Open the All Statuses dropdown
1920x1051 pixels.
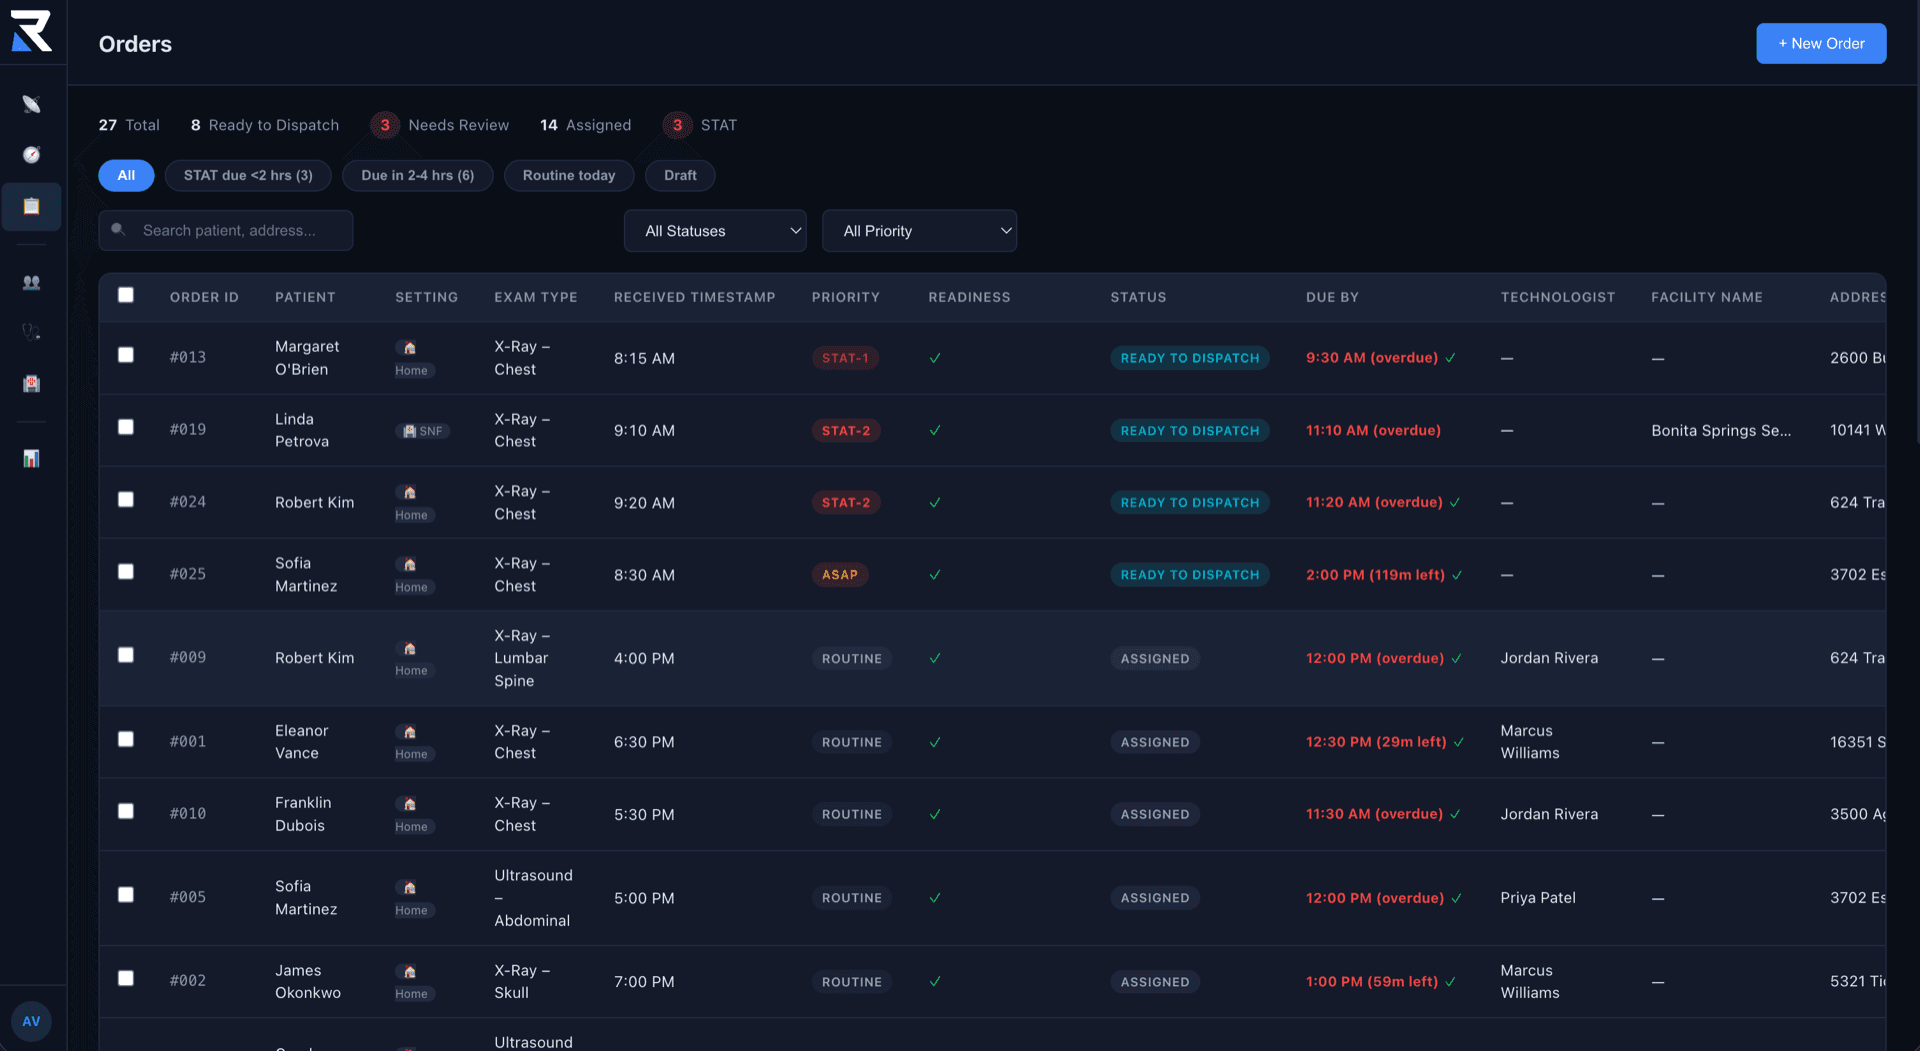(x=714, y=231)
